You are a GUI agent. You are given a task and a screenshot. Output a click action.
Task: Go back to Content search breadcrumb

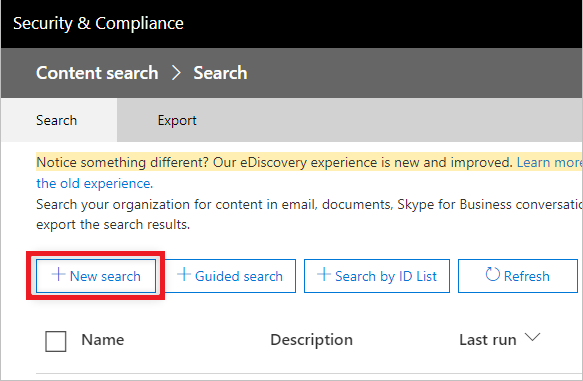[x=97, y=73]
